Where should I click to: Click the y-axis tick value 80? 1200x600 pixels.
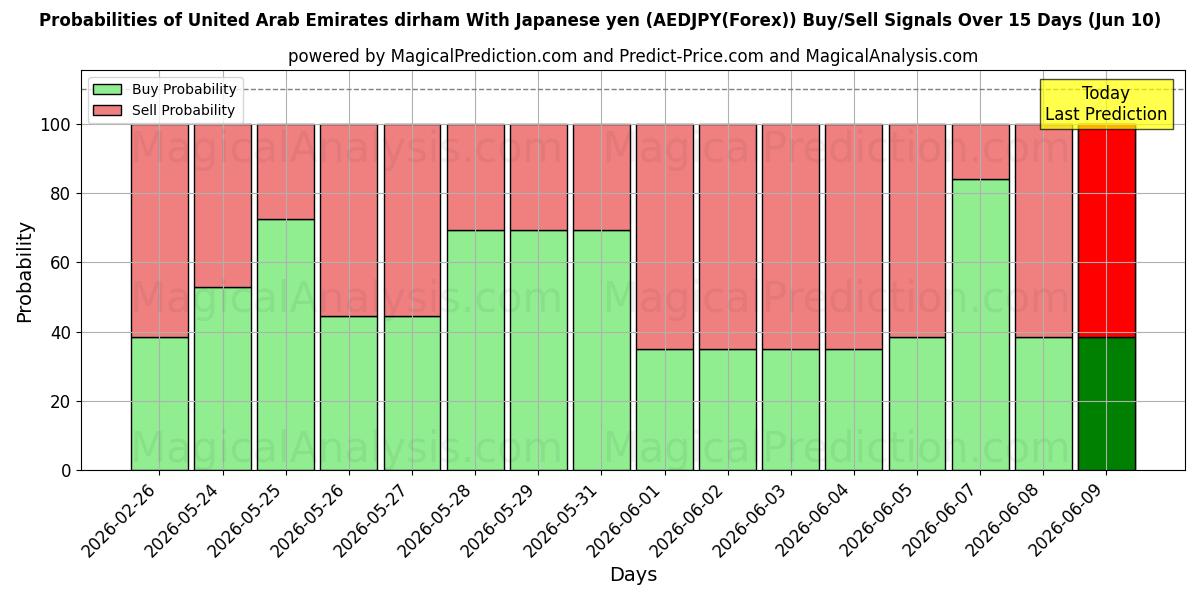63,194
